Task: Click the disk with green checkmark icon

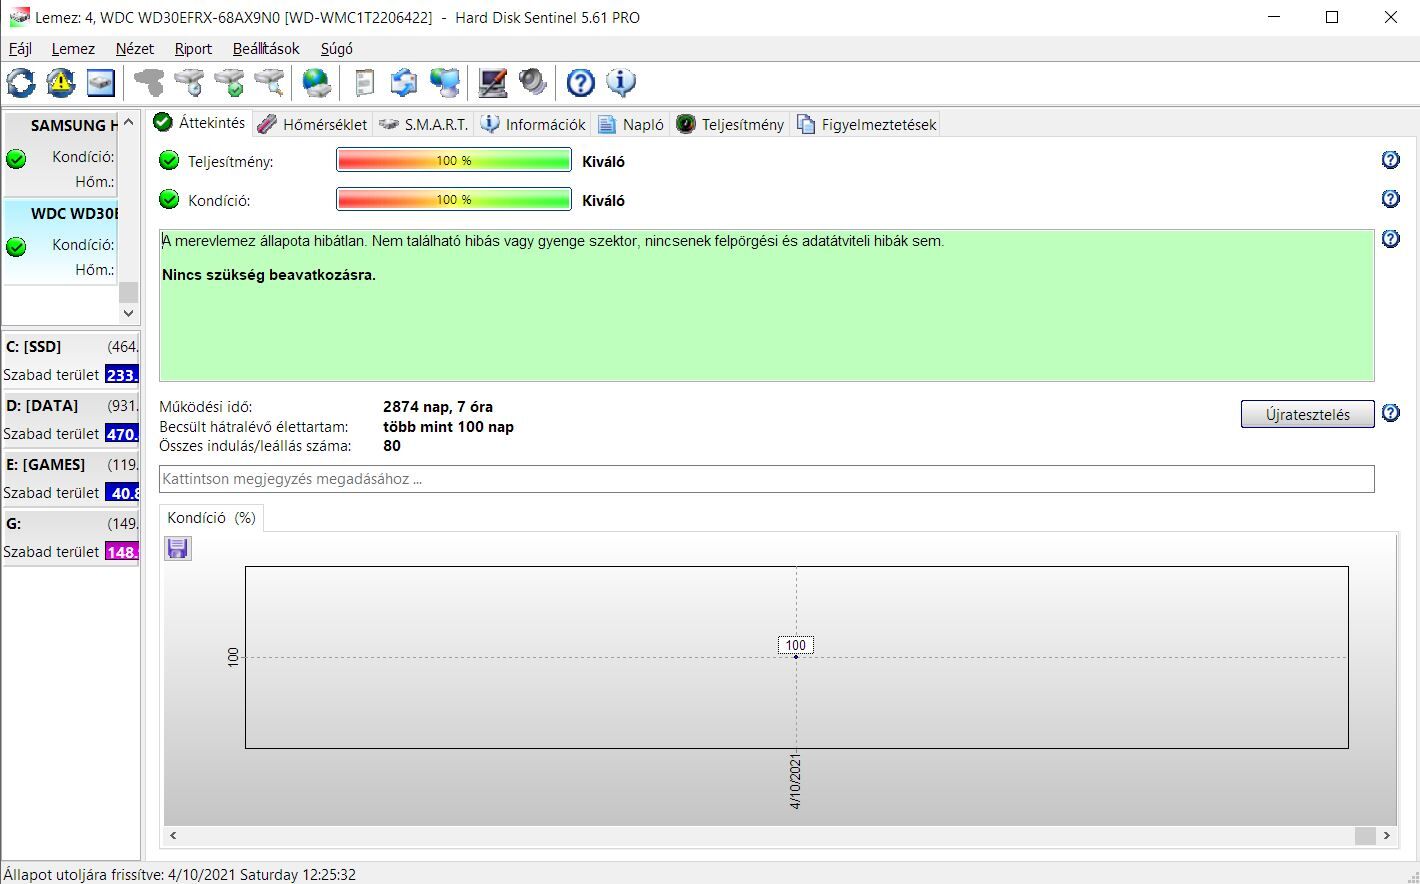Action: [229, 82]
